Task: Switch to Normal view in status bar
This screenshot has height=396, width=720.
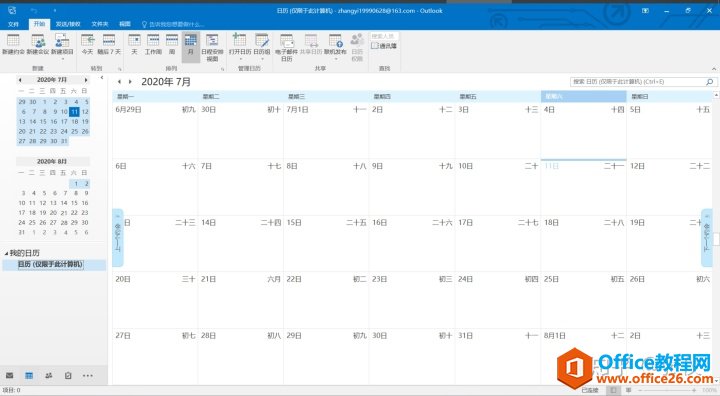Action: [613, 390]
